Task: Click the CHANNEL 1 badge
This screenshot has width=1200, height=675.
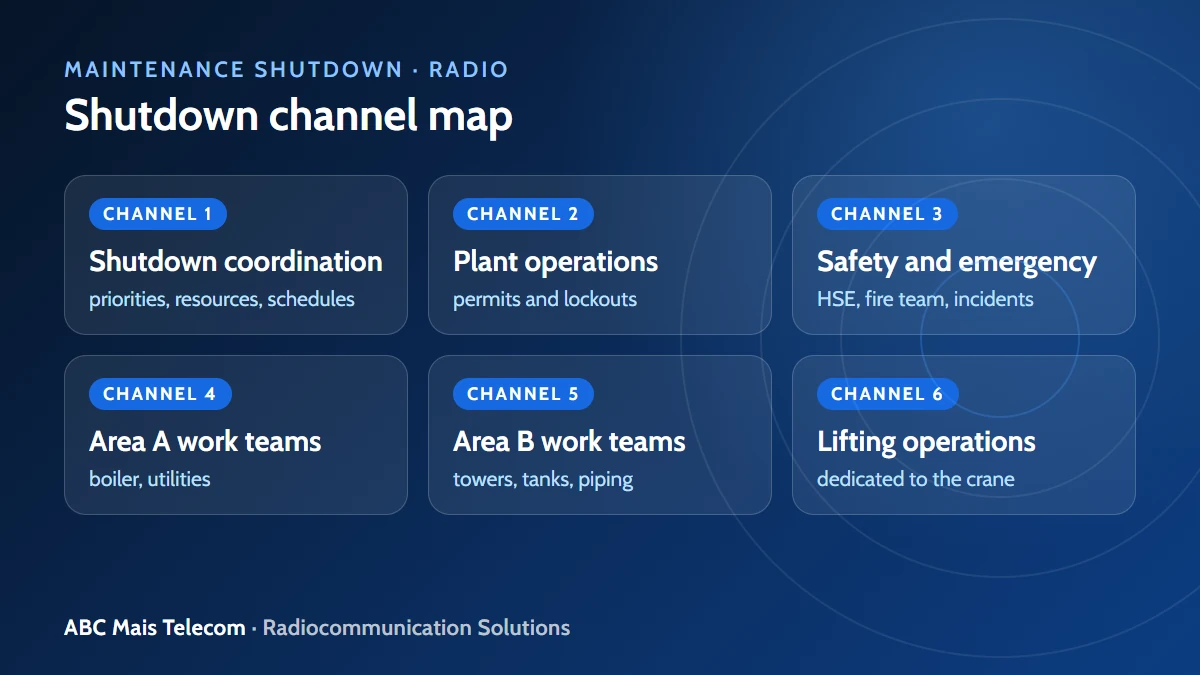Action: [158, 214]
